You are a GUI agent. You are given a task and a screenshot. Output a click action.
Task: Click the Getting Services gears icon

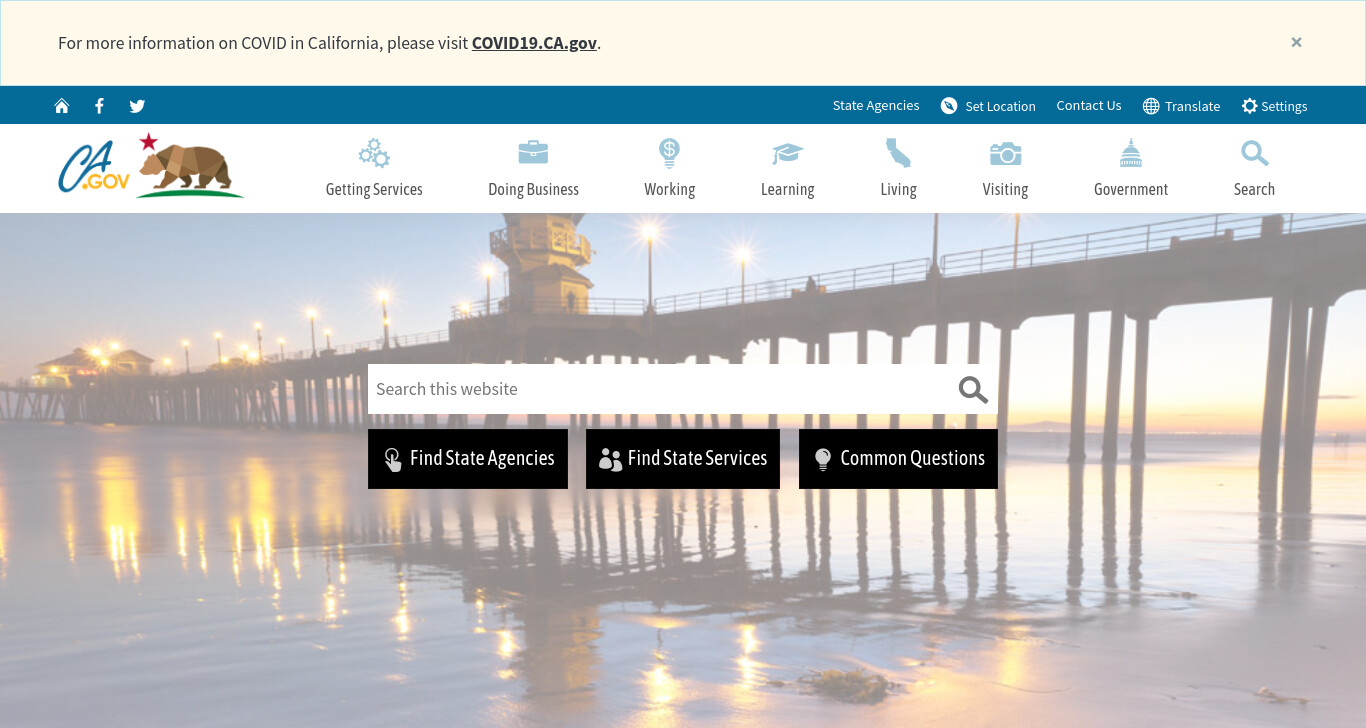(x=374, y=153)
